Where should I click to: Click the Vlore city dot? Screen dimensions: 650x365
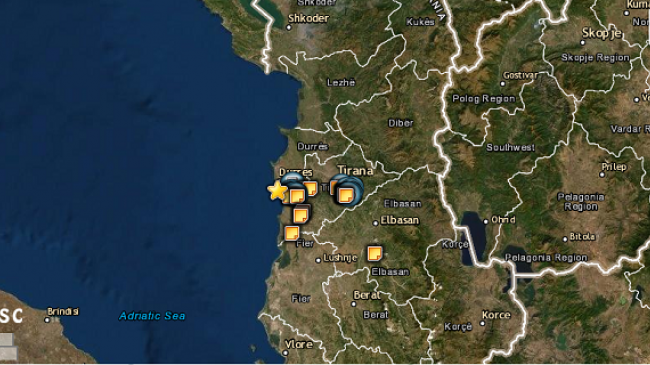point(285,353)
